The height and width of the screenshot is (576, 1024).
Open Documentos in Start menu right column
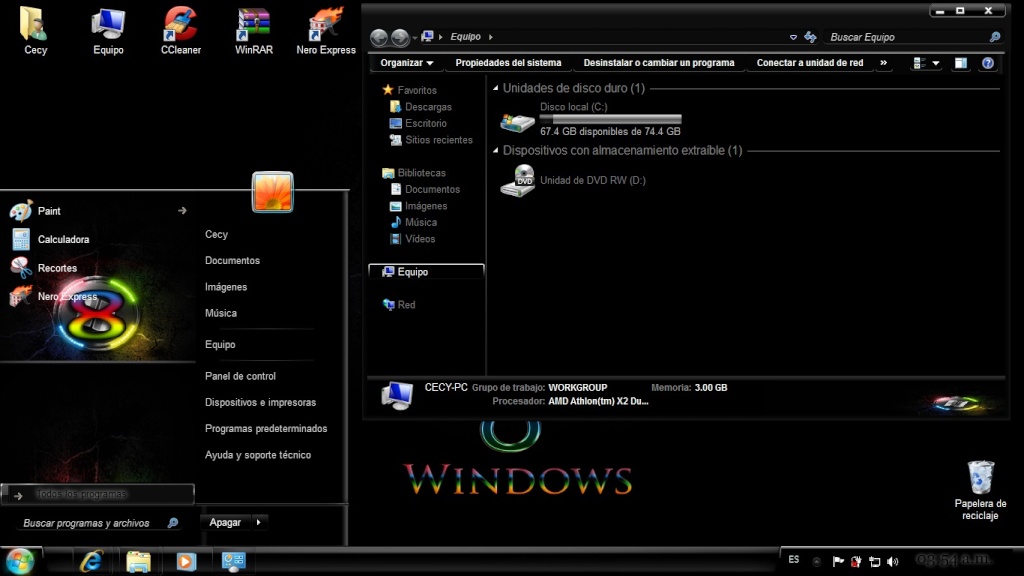[x=232, y=261]
